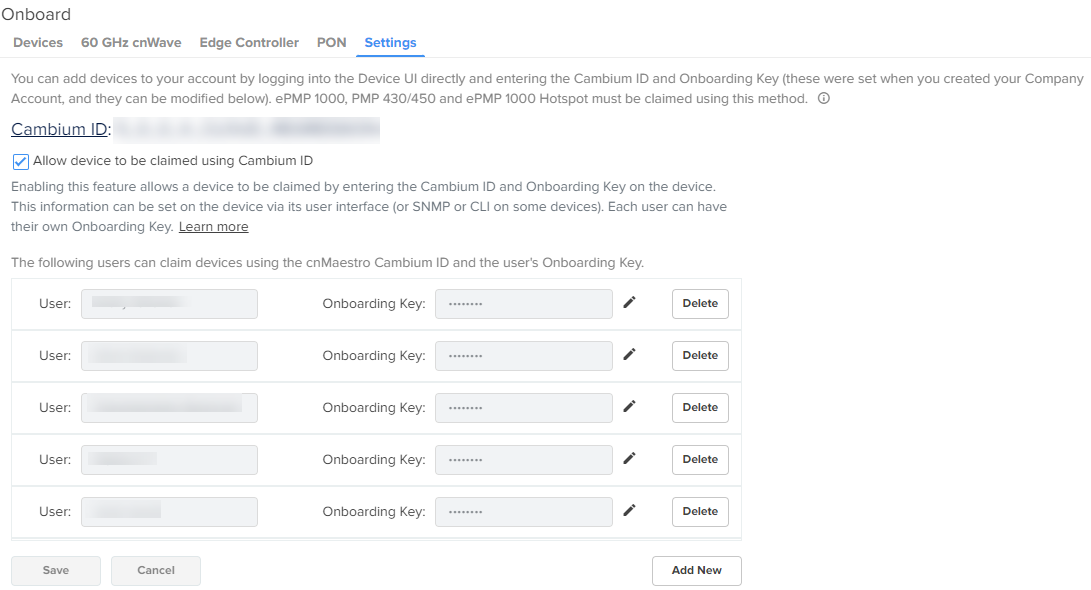The height and width of the screenshot is (590, 1091).
Task: Click the pencil edit icon in first user row
Action: pos(629,303)
